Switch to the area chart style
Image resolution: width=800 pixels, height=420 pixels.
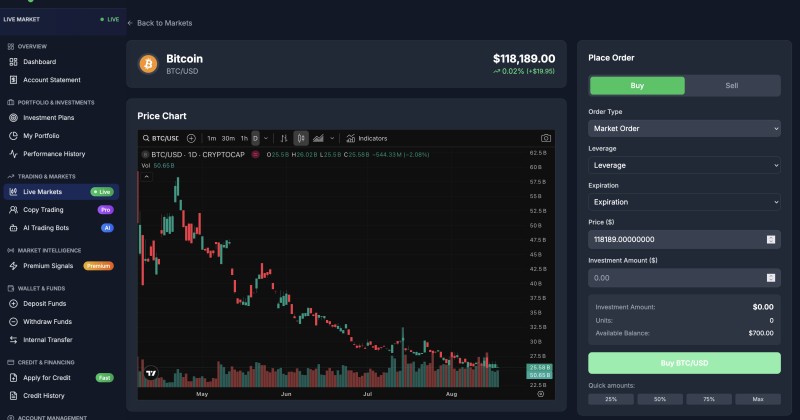tap(318, 138)
